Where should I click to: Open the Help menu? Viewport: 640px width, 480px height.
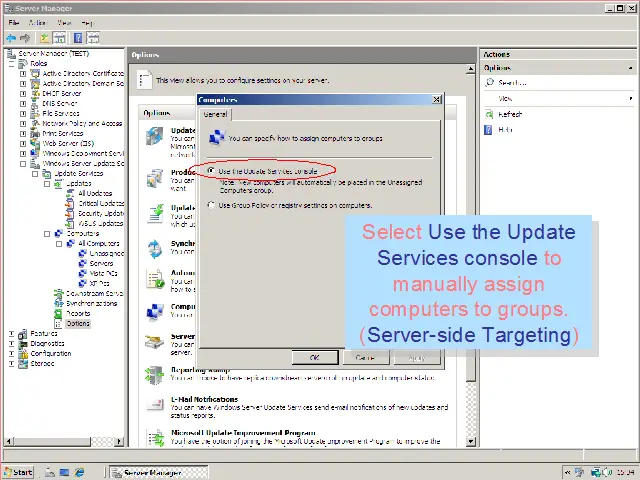click(x=87, y=23)
